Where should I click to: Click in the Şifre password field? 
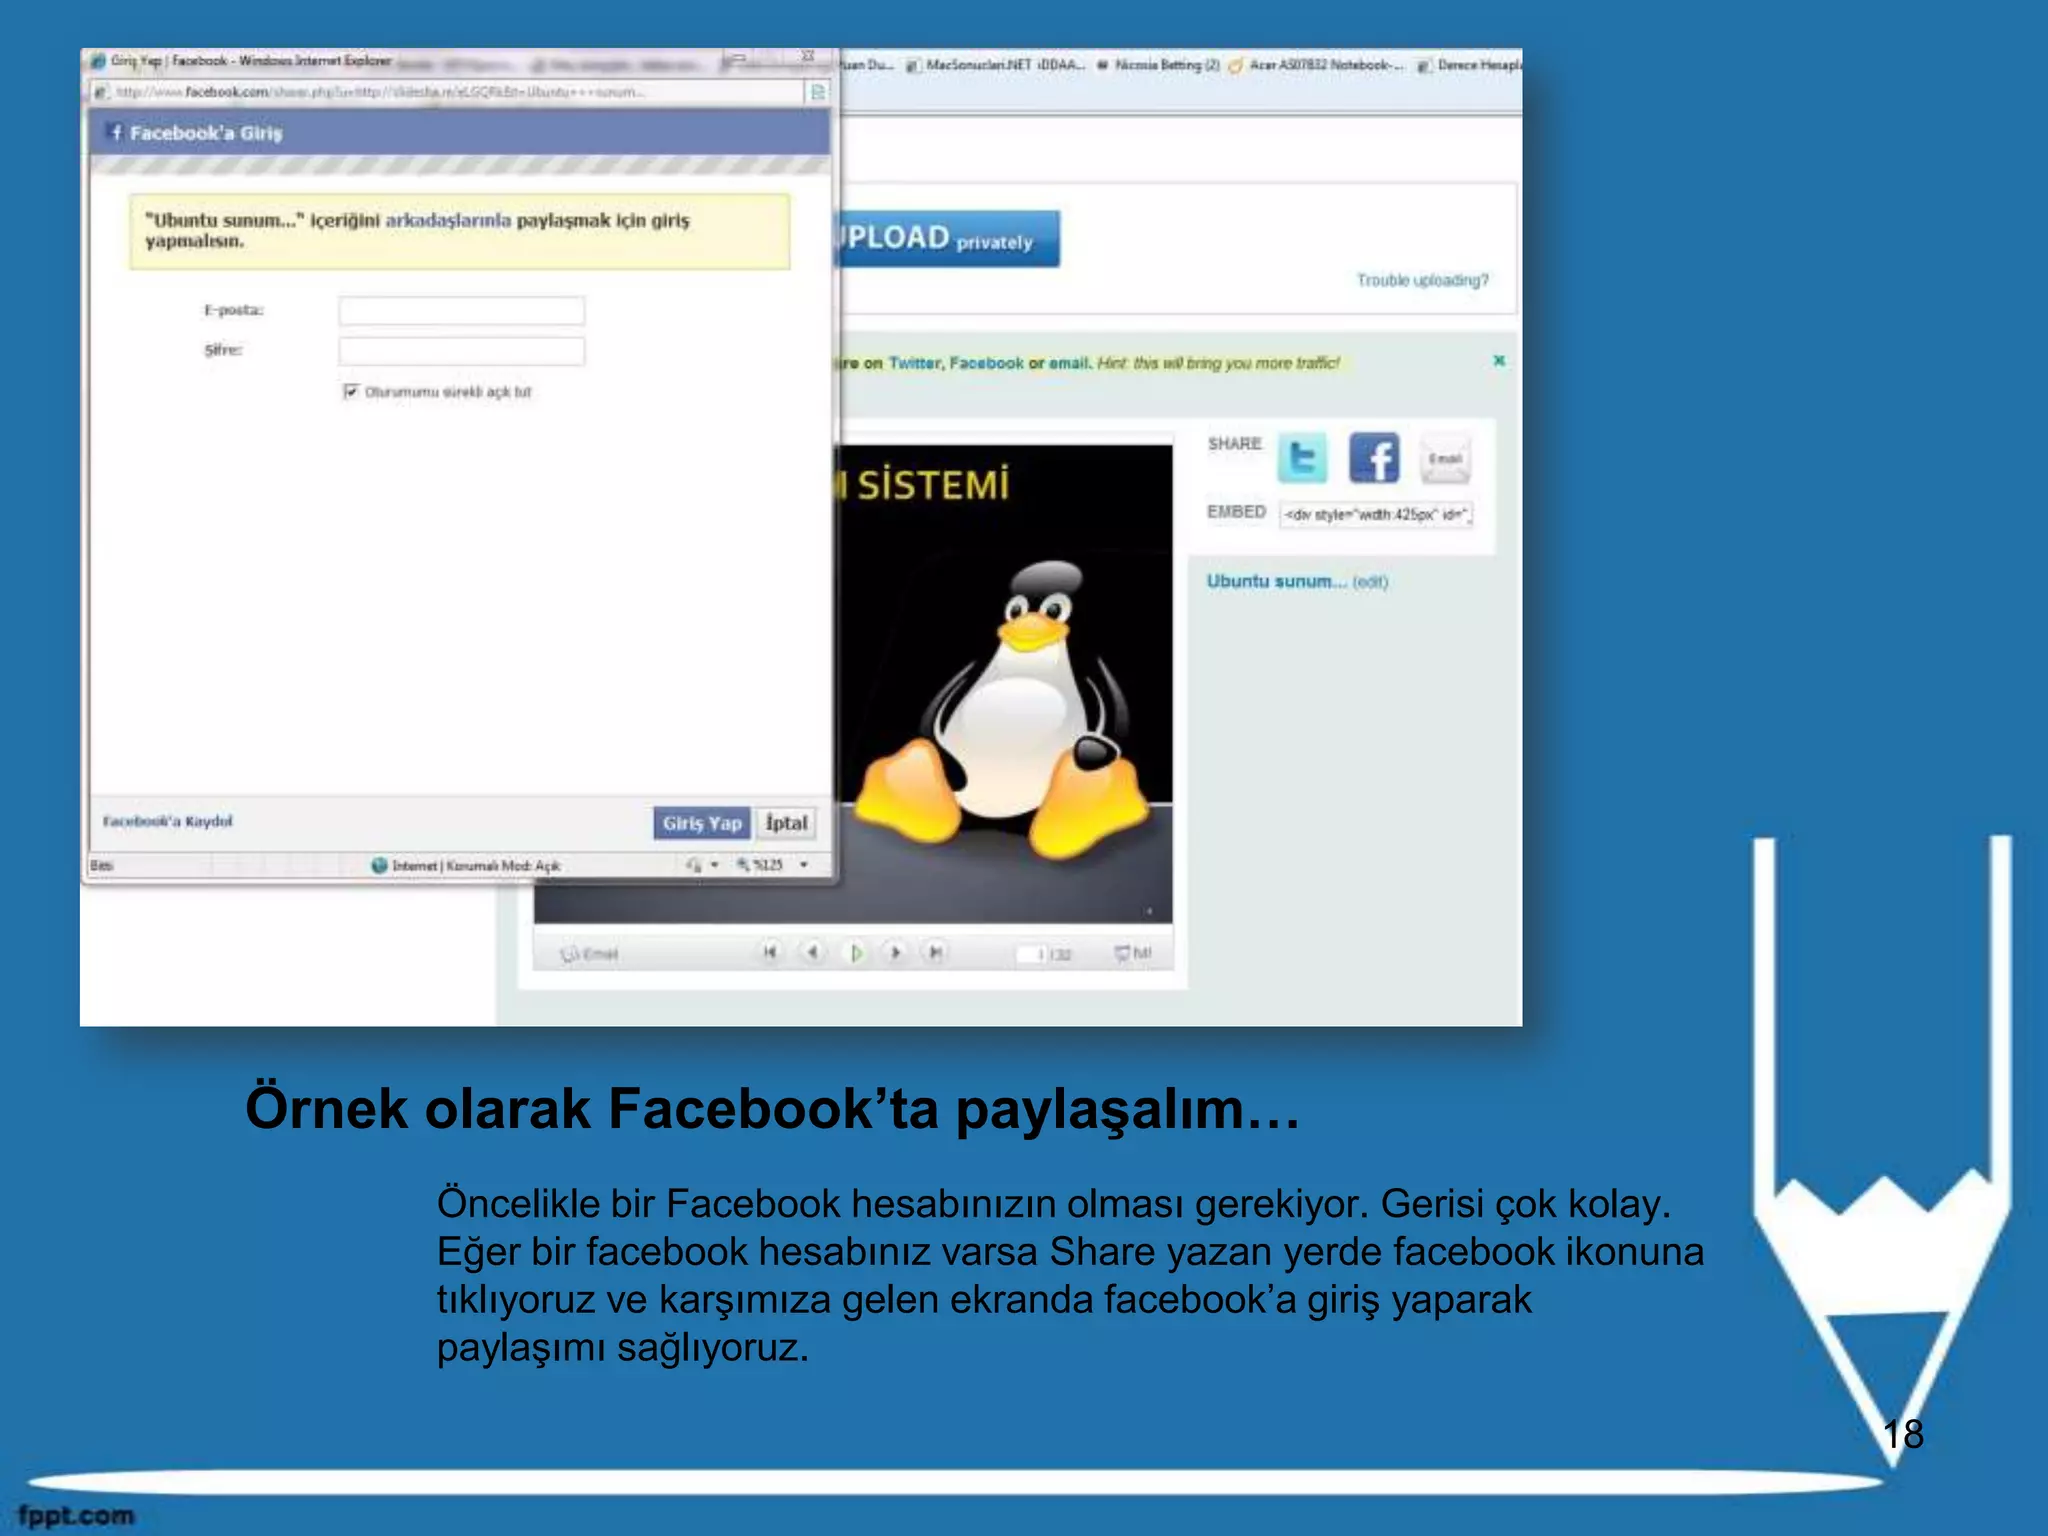[461, 351]
